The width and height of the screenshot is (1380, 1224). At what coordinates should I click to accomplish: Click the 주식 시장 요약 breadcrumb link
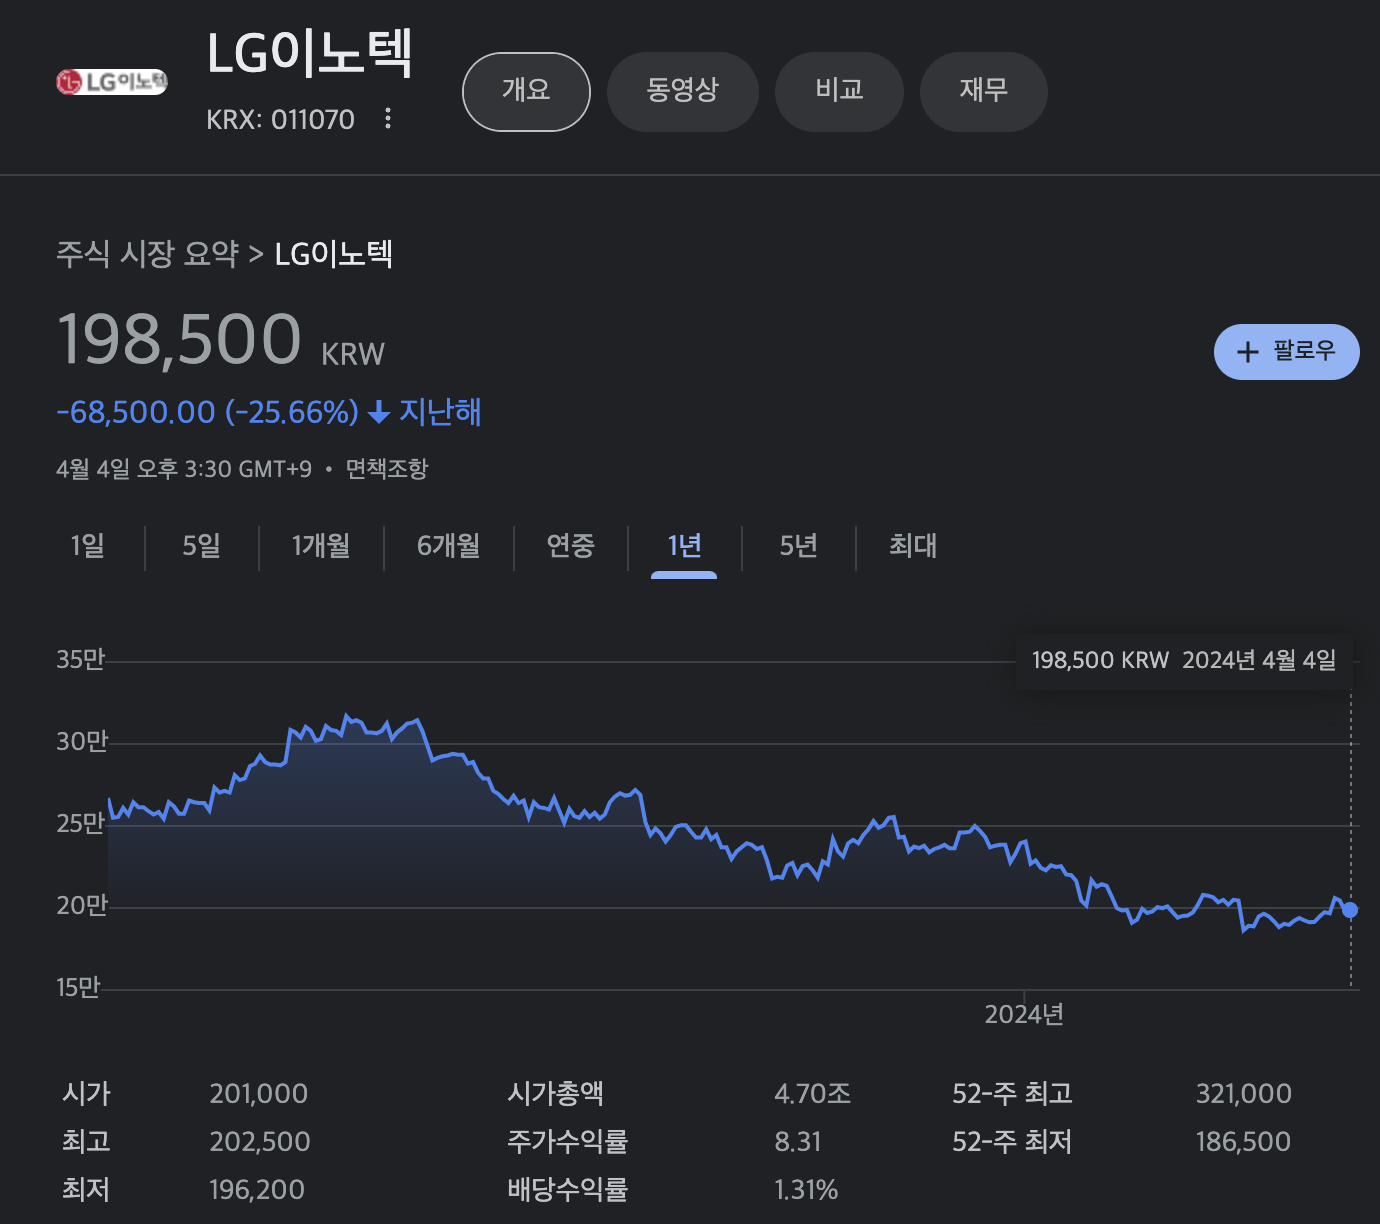coord(148,254)
